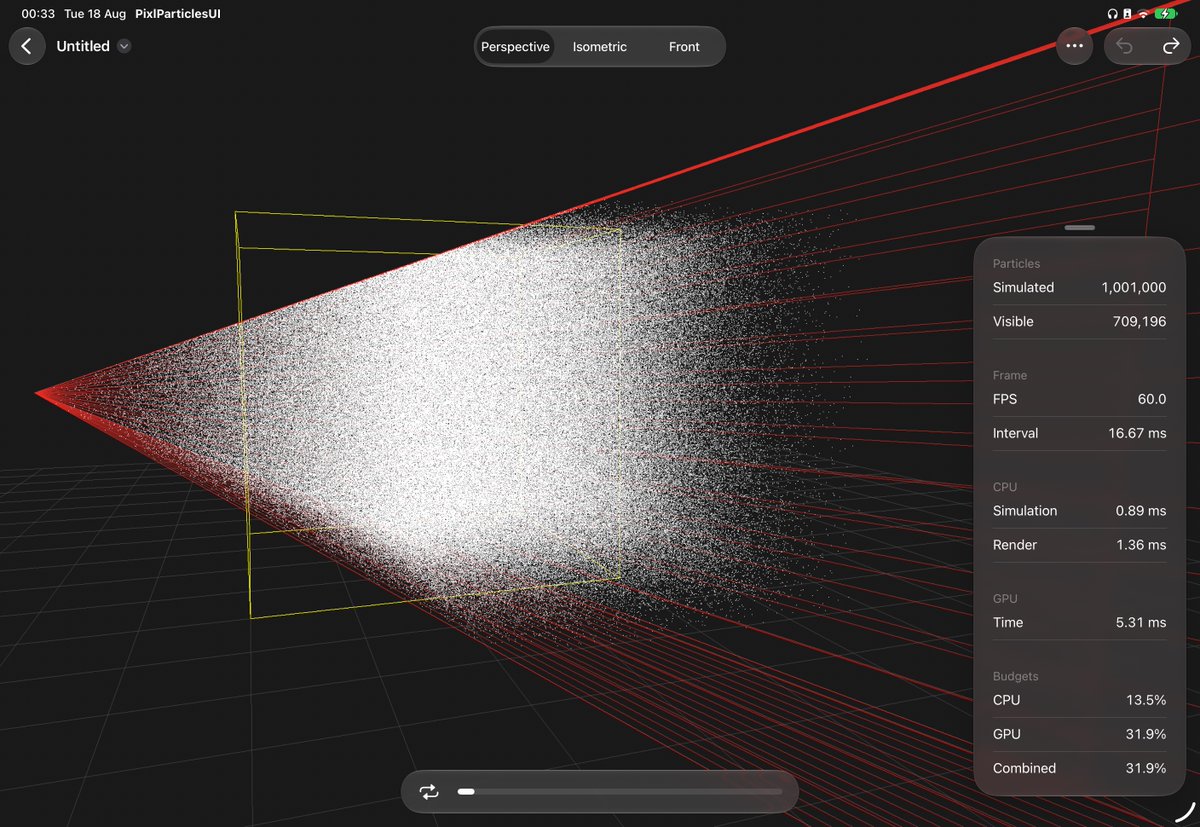Image resolution: width=1200 pixels, height=827 pixels.
Task: Click the headphones status bar icon
Action: (x=1112, y=14)
